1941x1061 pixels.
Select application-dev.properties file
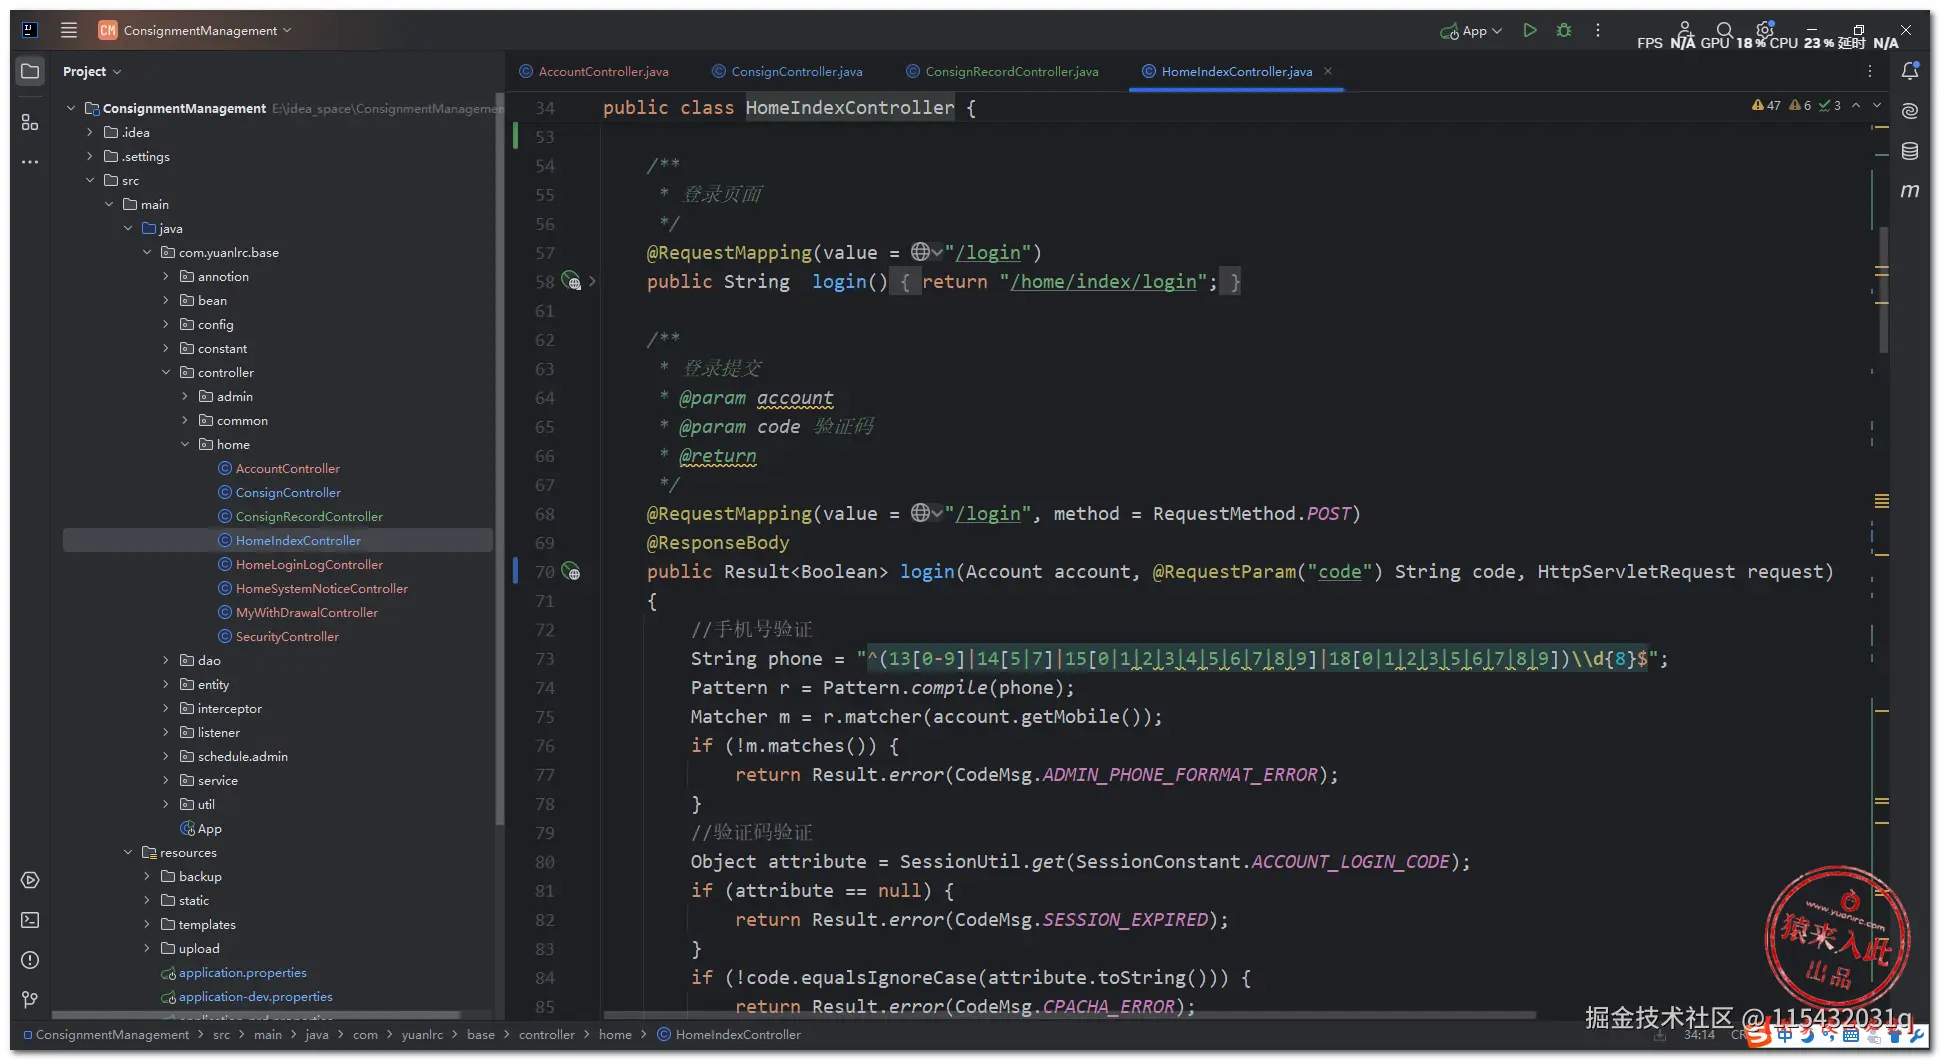255,996
